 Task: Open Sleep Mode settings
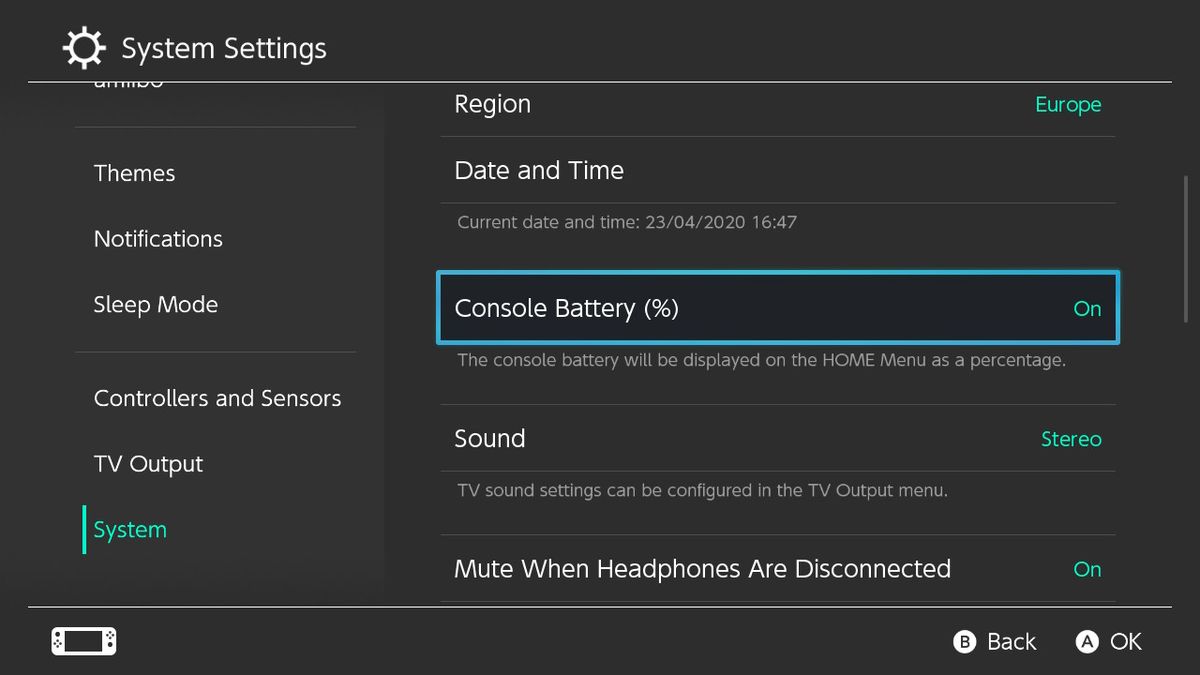tap(156, 304)
